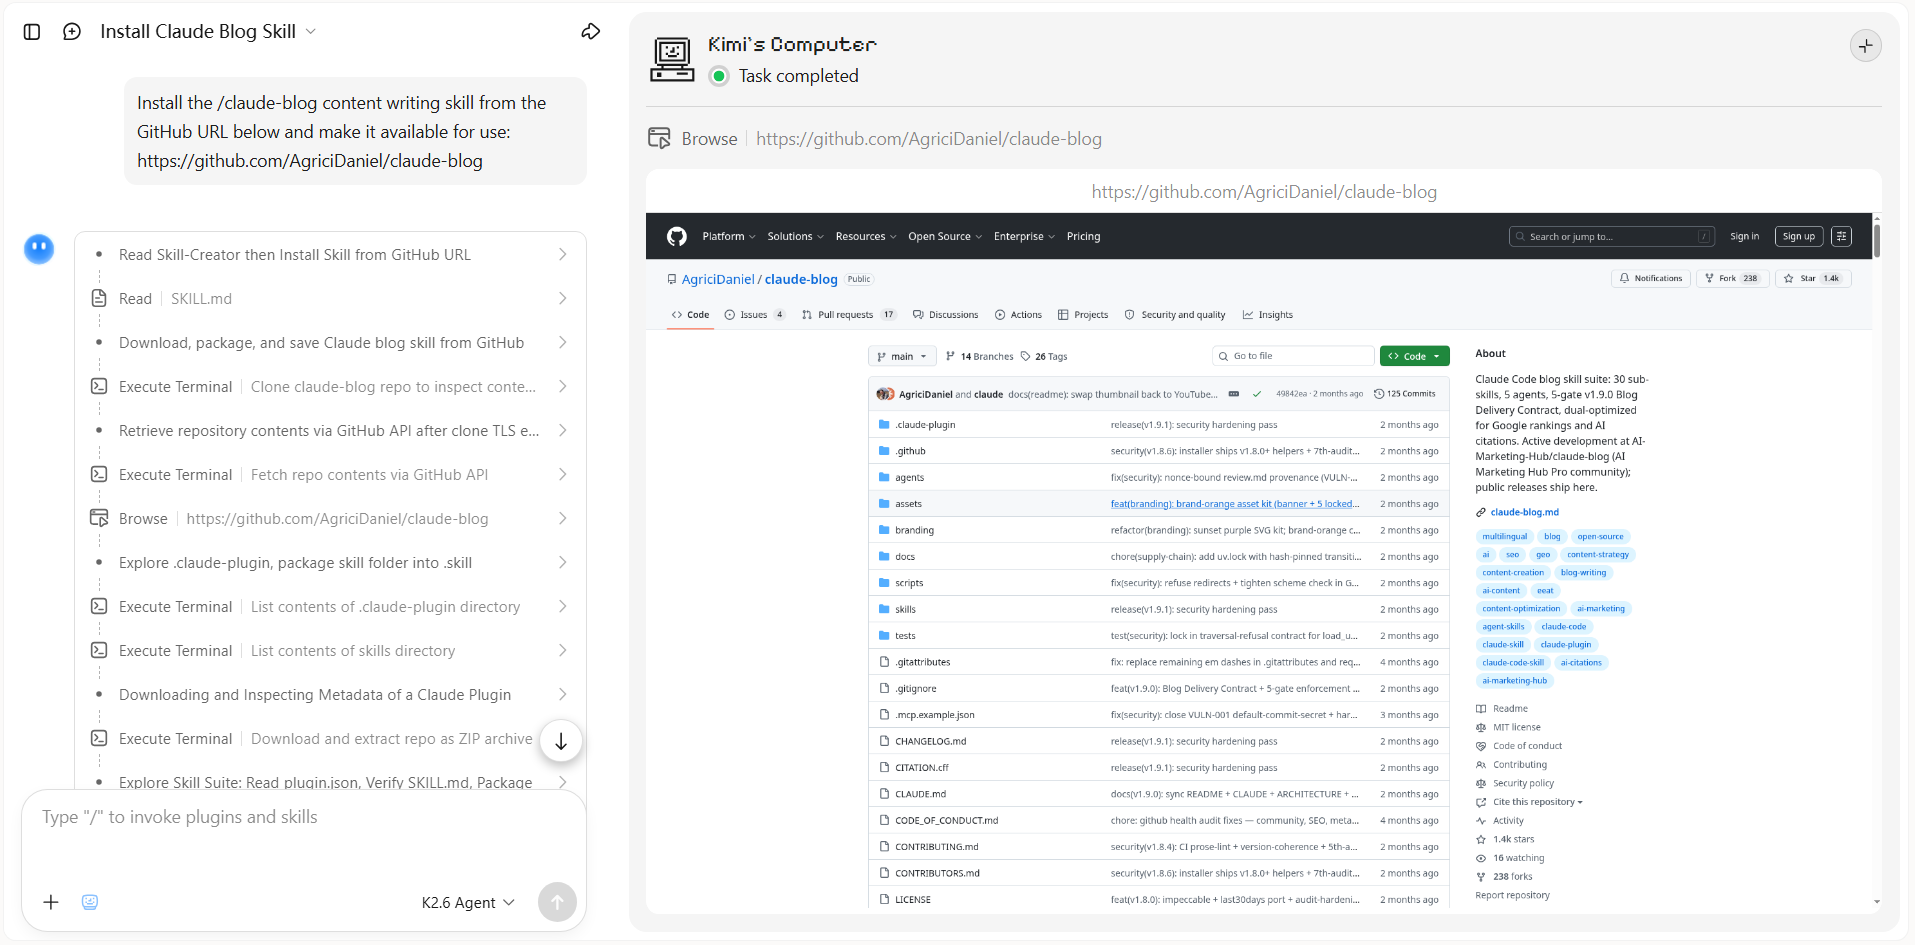The image size is (1915, 945).
Task: Click the Sign up button
Action: click(x=1798, y=237)
